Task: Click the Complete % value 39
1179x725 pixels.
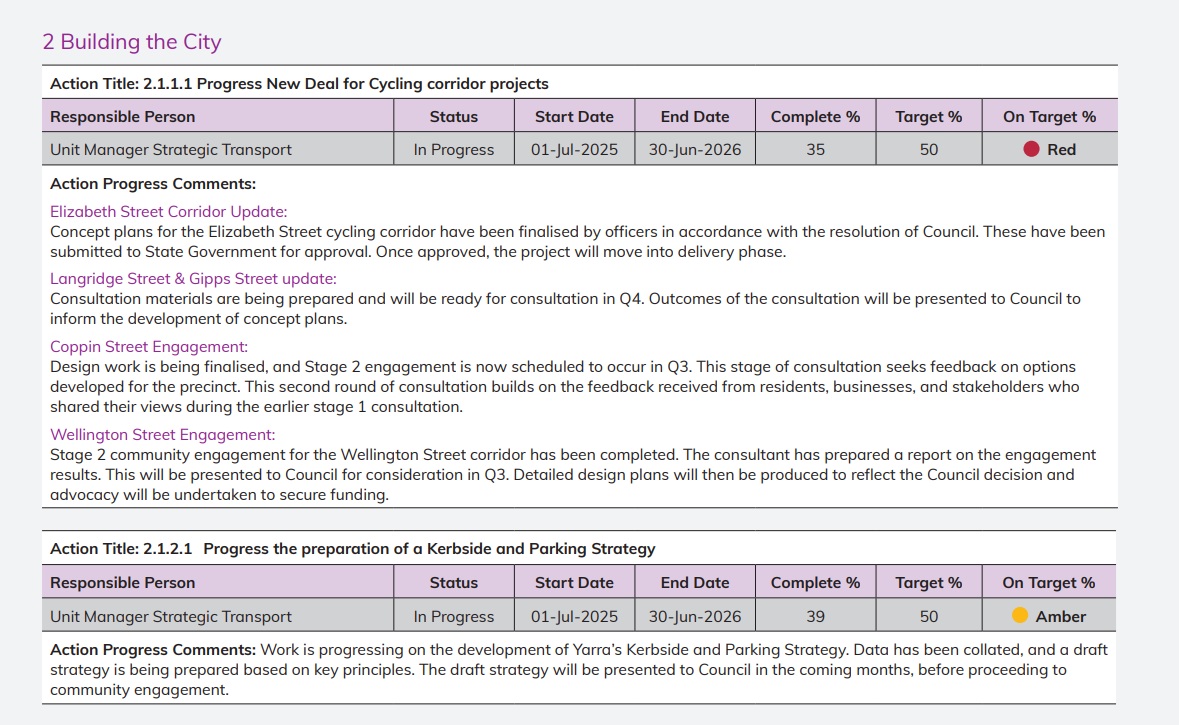Action: coord(815,617)
